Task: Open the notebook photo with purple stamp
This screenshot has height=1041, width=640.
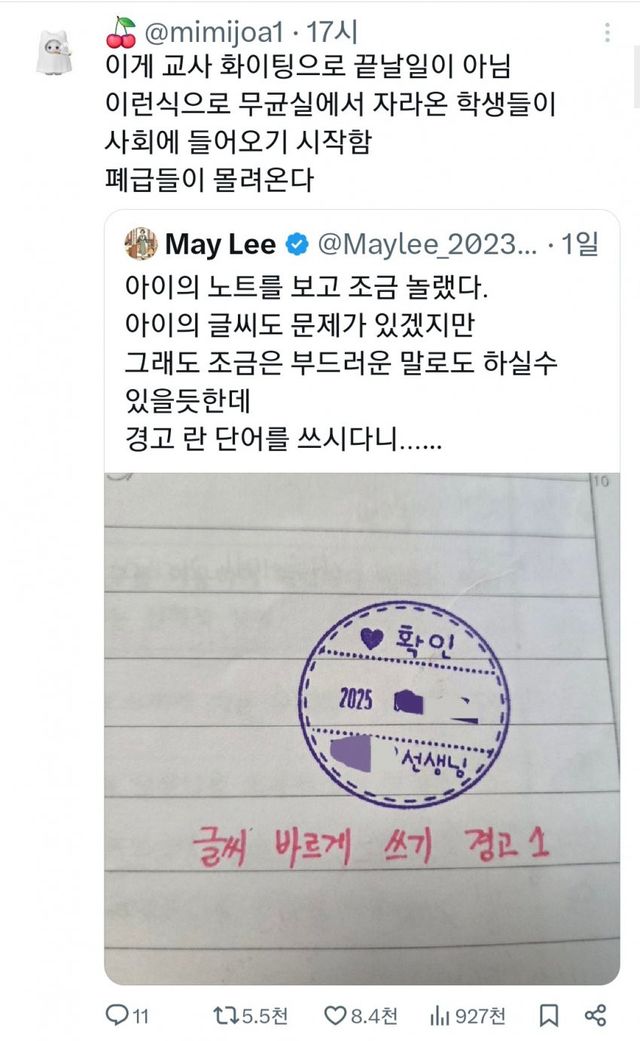Action: coord(362,728)
